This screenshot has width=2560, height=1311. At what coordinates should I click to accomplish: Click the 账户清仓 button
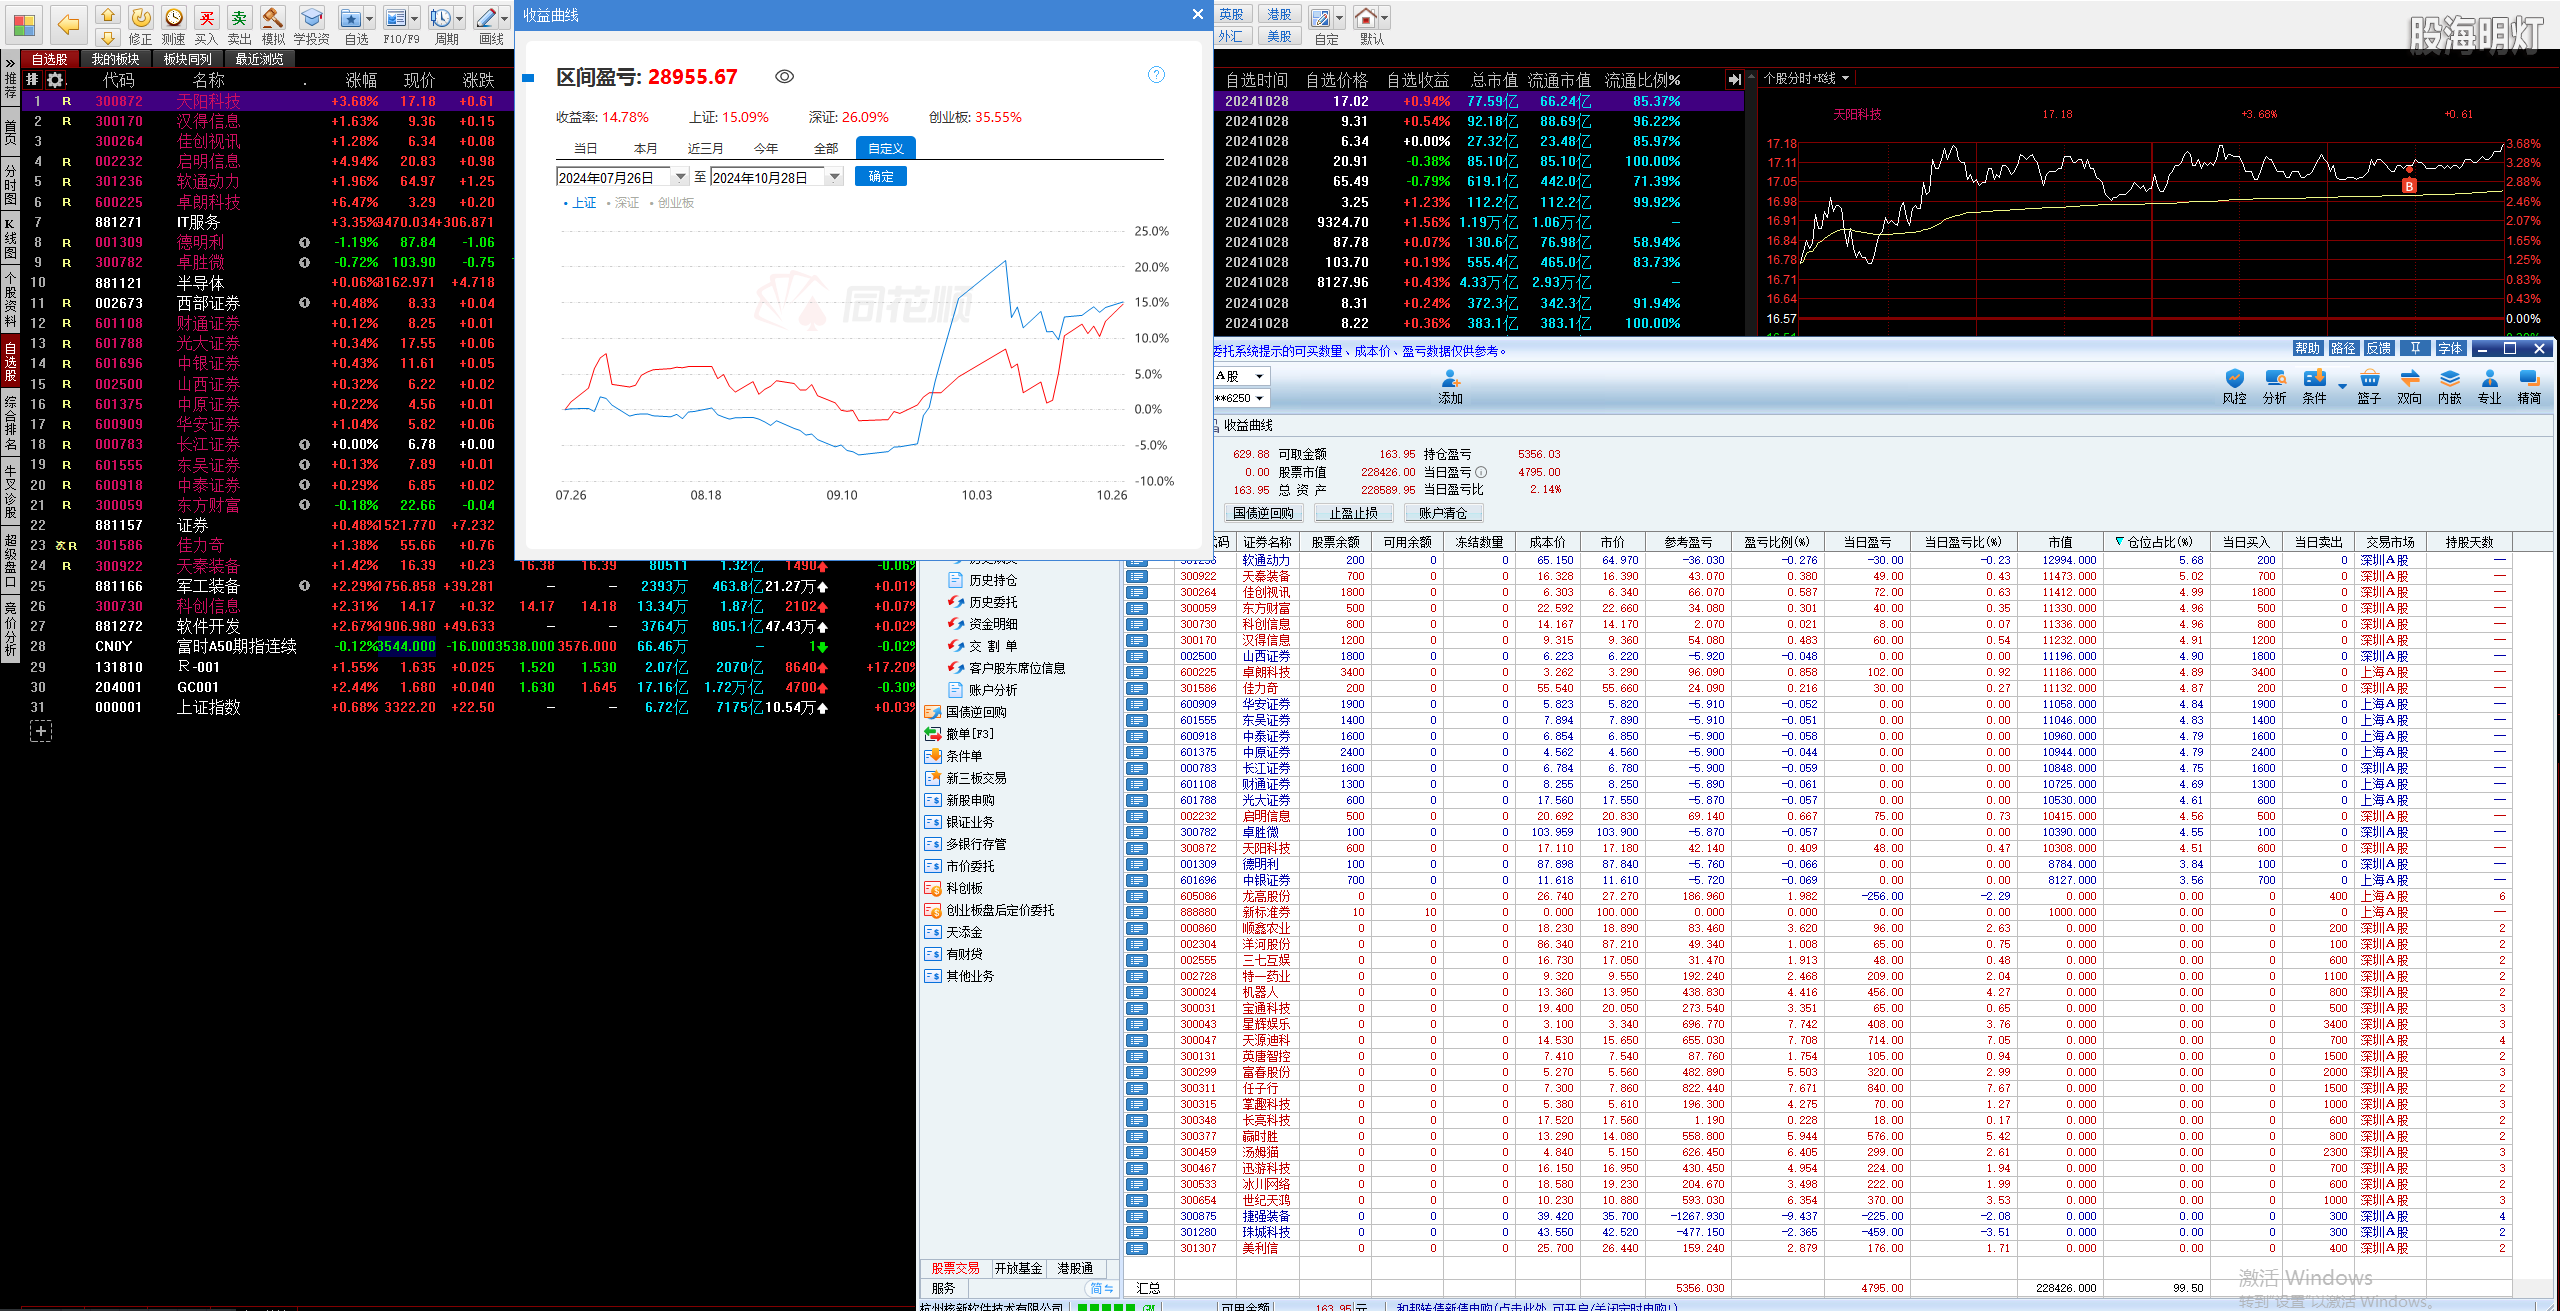[1443, 513]
